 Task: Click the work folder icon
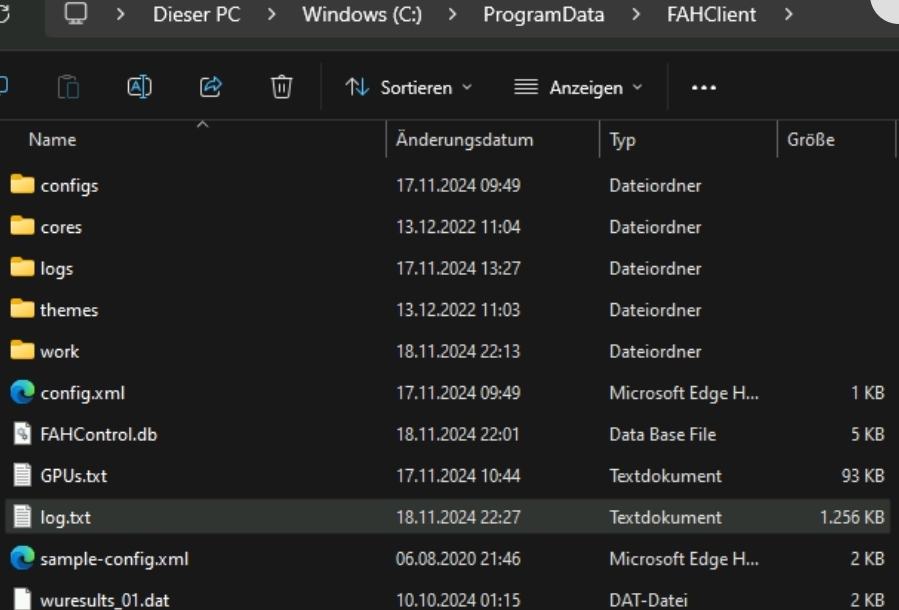click(x=22, y=350)
